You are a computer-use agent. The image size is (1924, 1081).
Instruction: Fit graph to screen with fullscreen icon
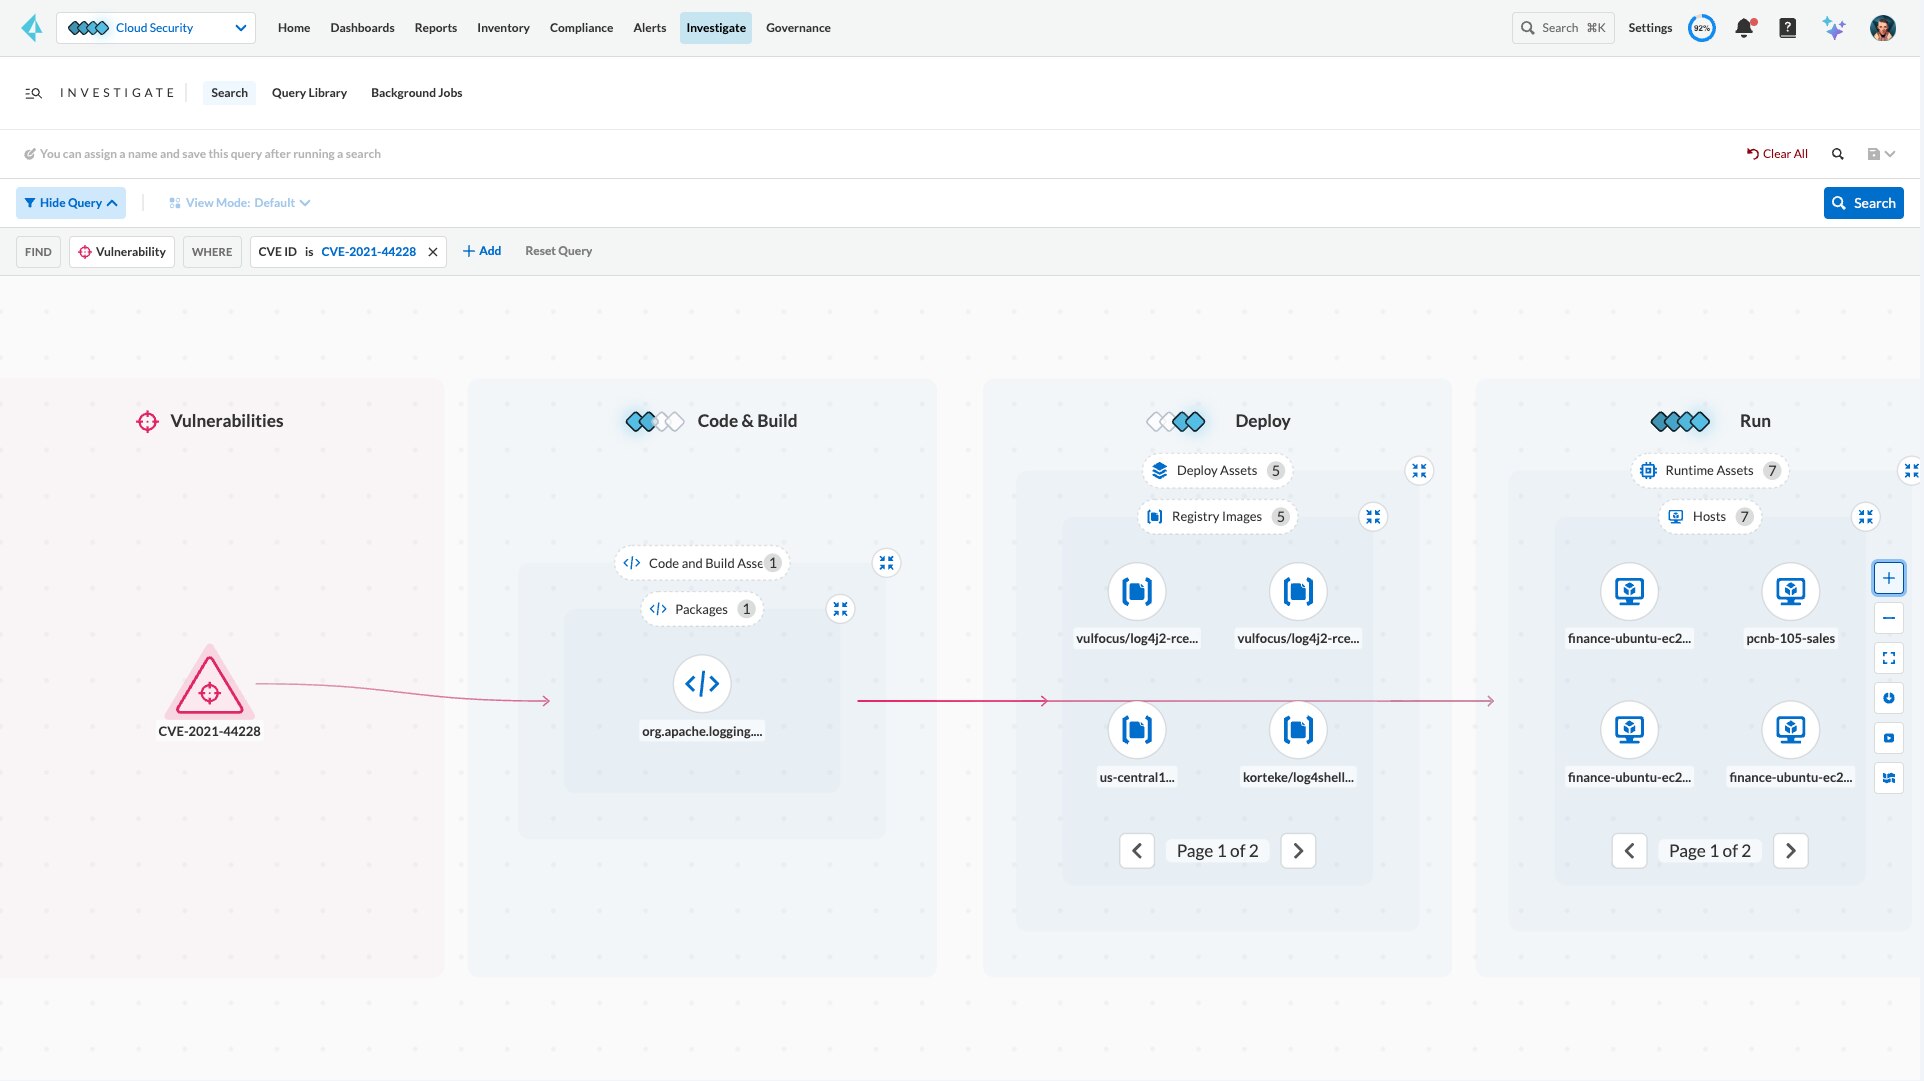(x=1889, y=658)
